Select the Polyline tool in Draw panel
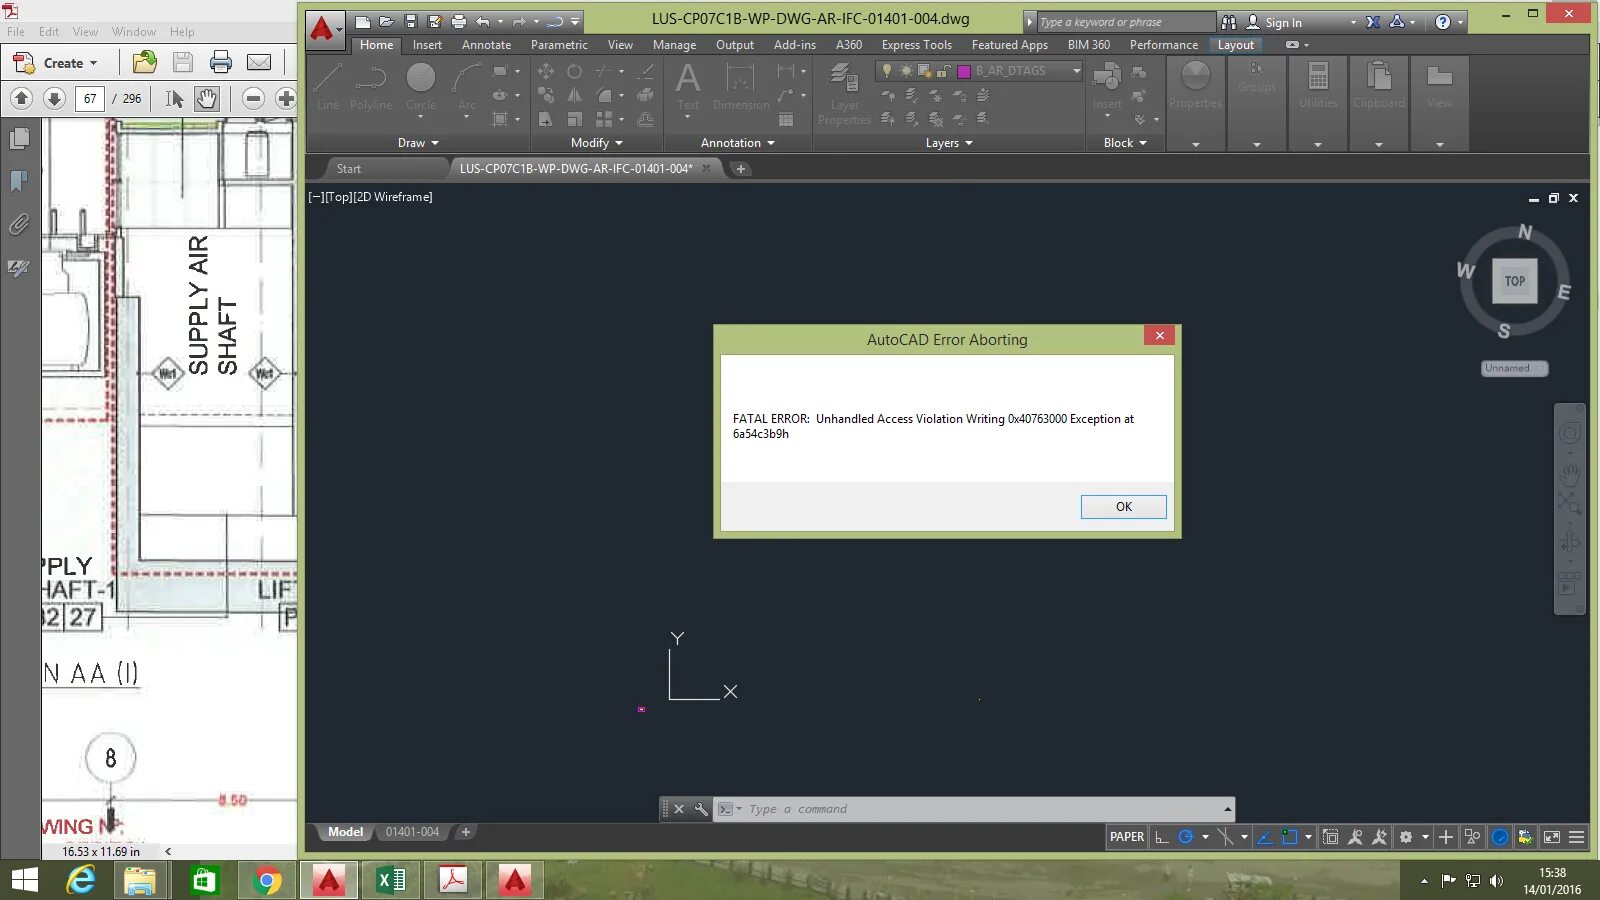 (371, 86)
